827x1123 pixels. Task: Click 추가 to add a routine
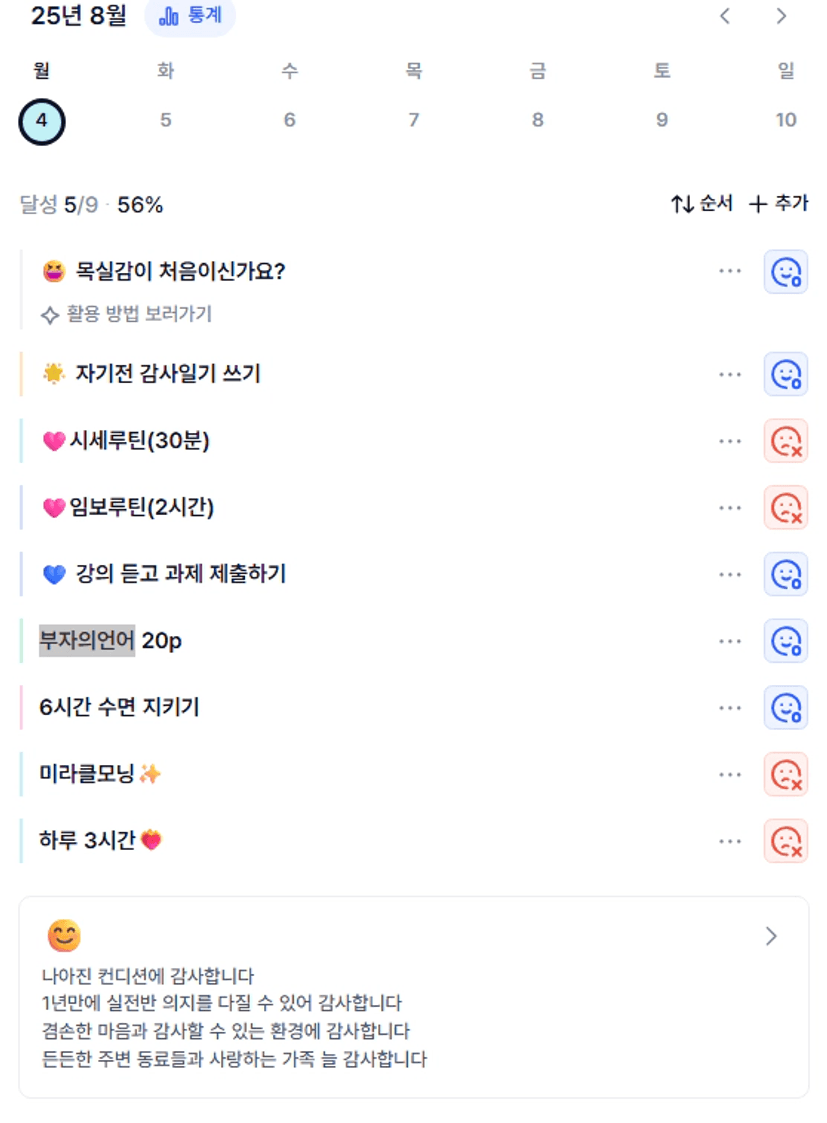click(x=778, y=204)
